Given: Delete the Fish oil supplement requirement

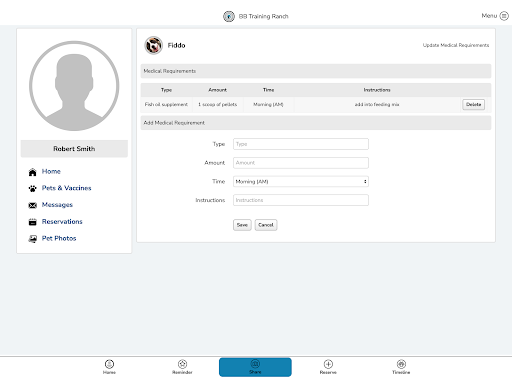Looking at the screenshot, I should 473,104.
